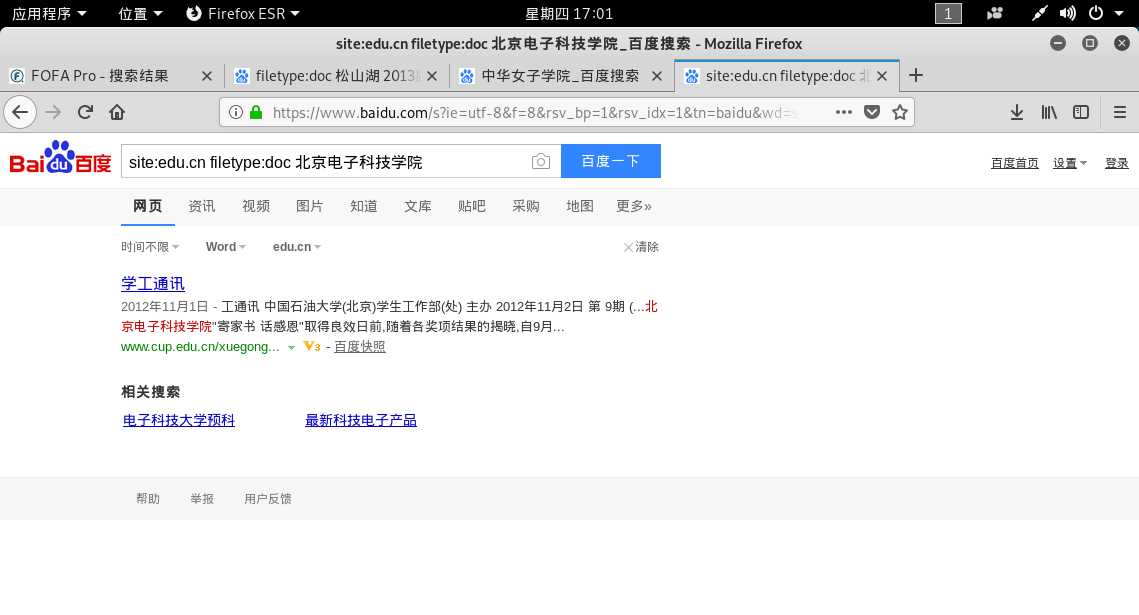Expand the 时间不限 time filter
The height and width of the screenshot is (615, 1139).
150,247
